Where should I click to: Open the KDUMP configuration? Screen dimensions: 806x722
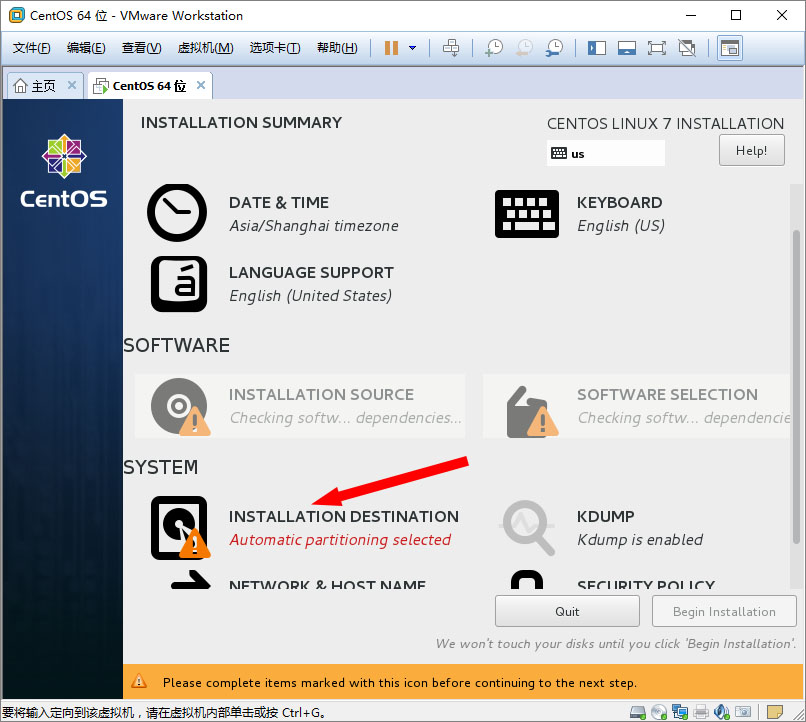527,527
